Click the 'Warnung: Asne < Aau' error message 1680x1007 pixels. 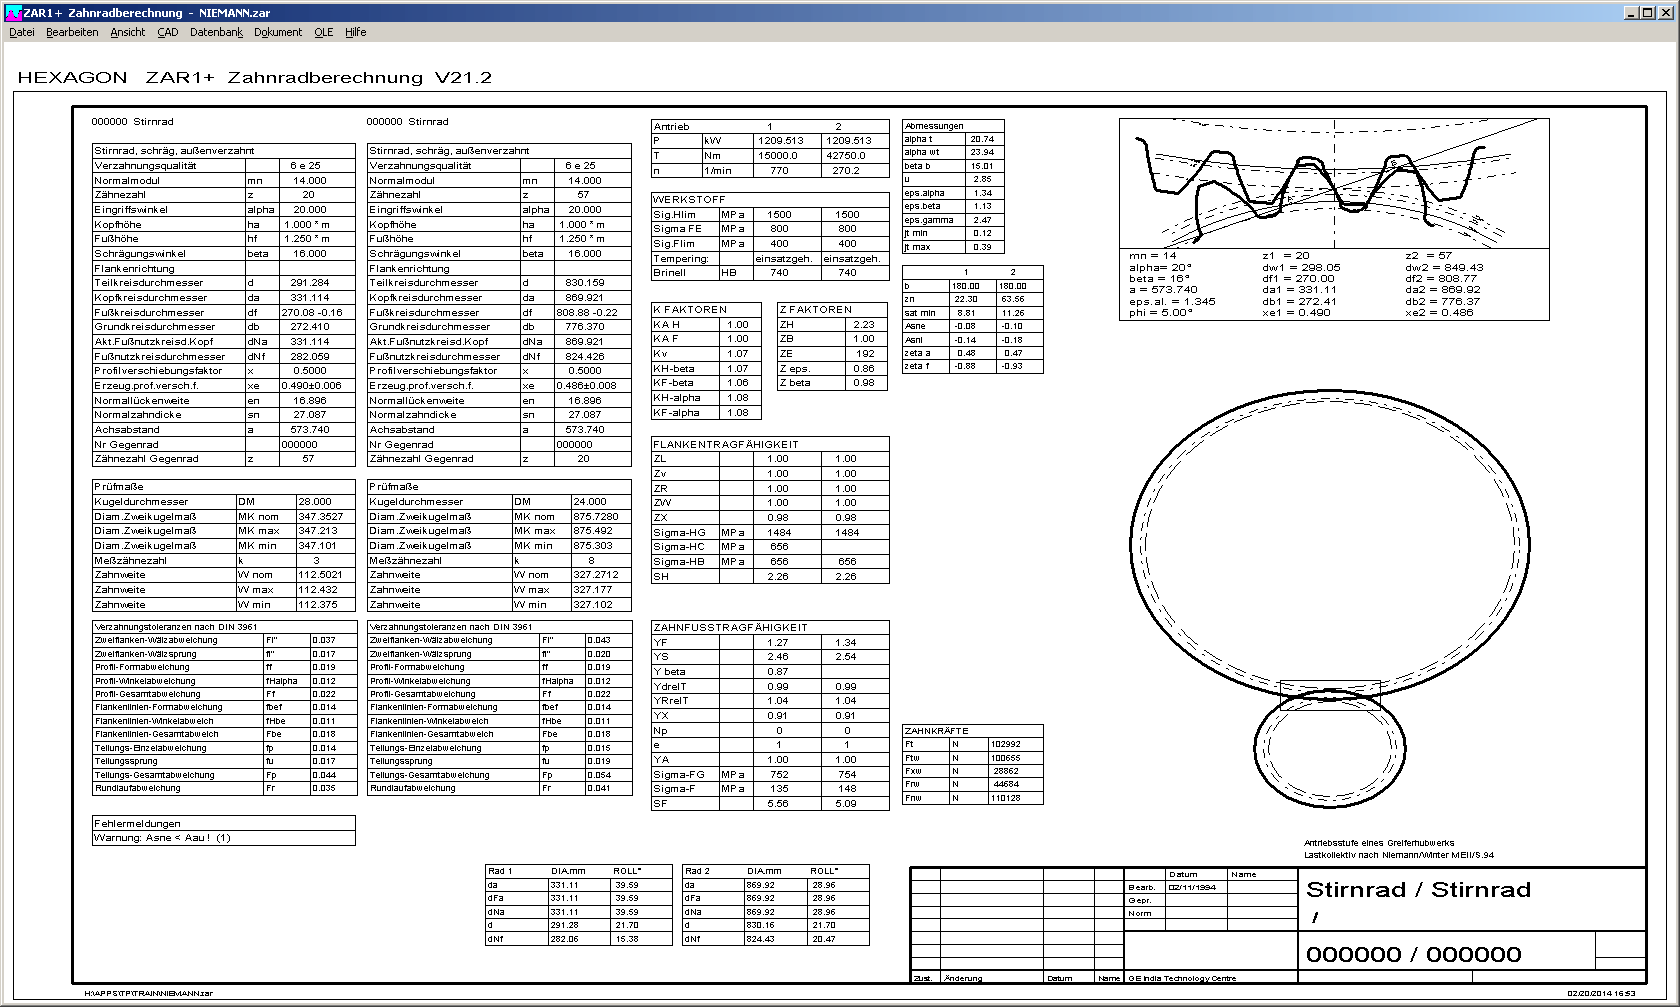[x=162, y=838]
